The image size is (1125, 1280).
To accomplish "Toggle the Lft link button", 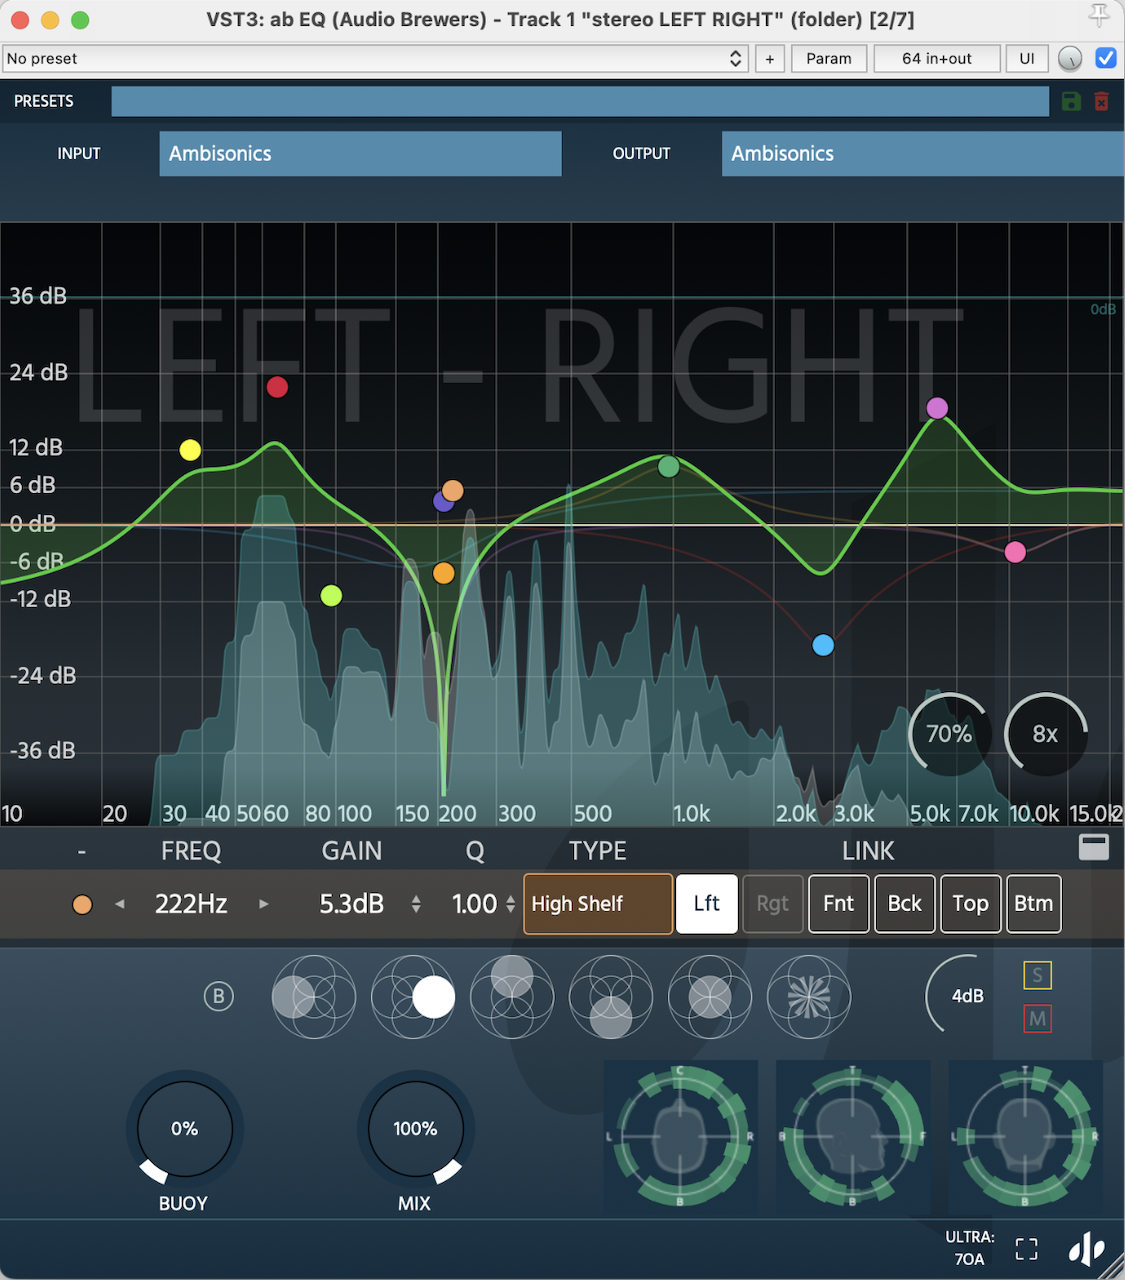I will coord(707,904).
